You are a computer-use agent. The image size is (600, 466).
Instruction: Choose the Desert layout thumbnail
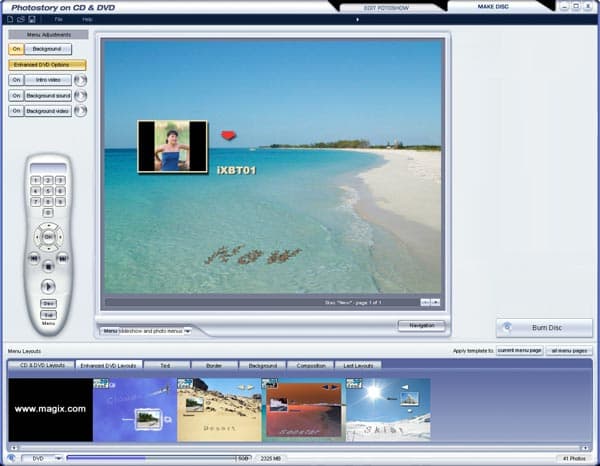(220, 410)
